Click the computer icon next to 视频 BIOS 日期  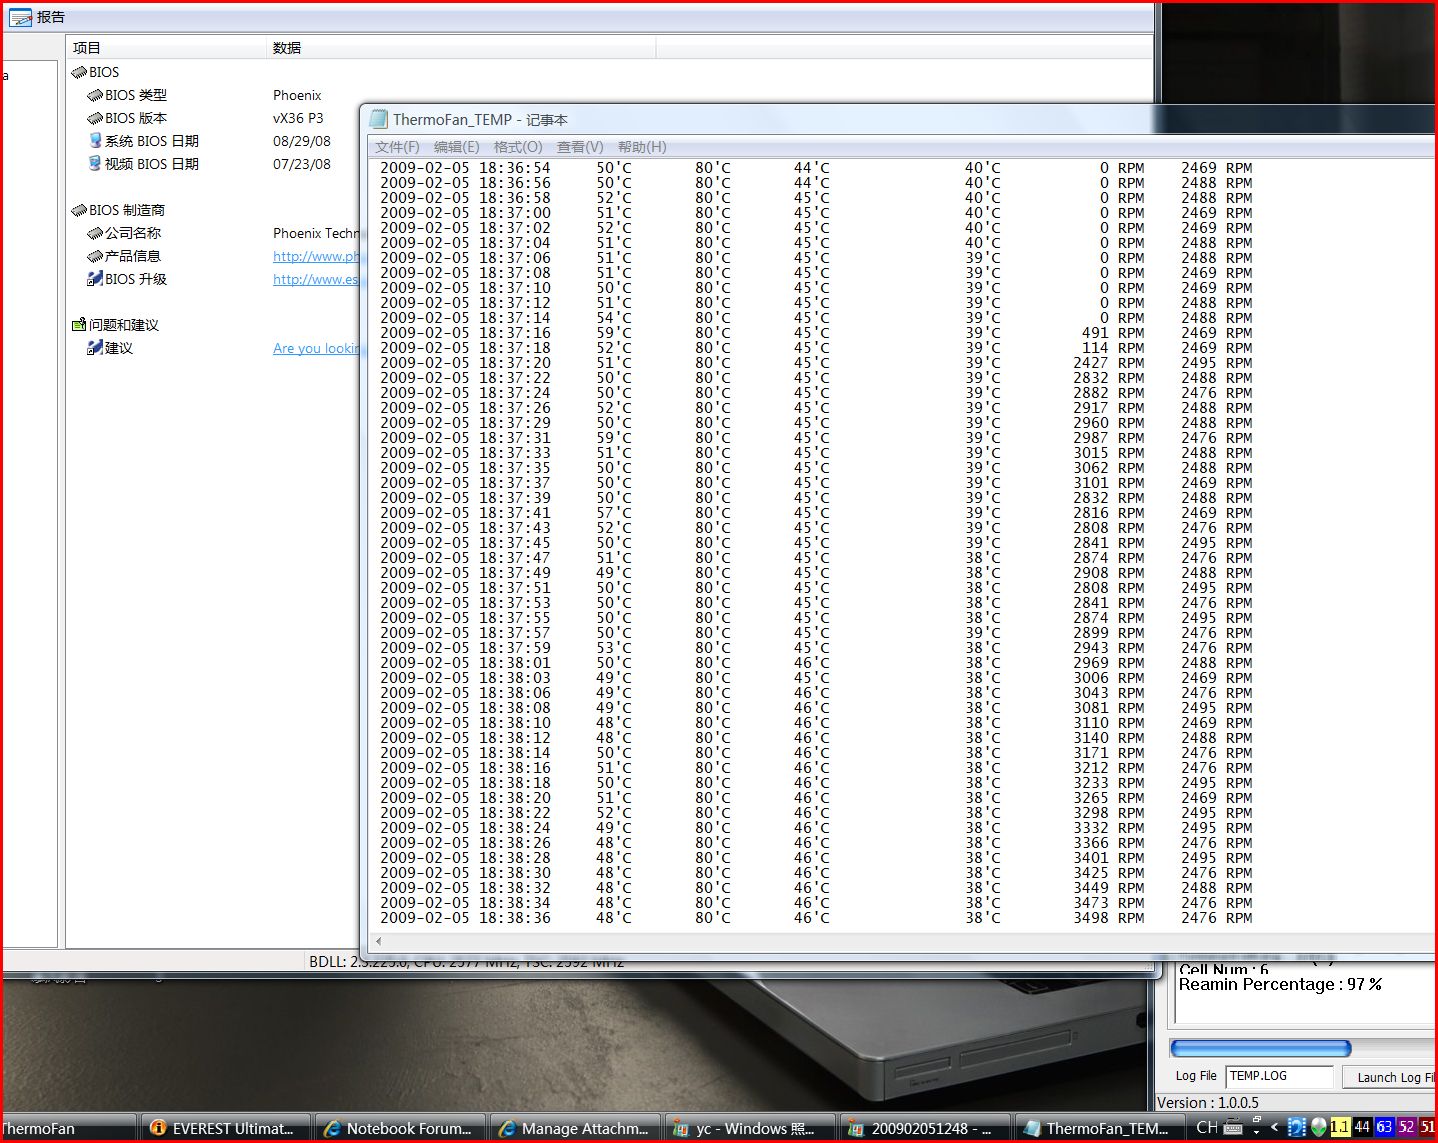pos(95,164)
